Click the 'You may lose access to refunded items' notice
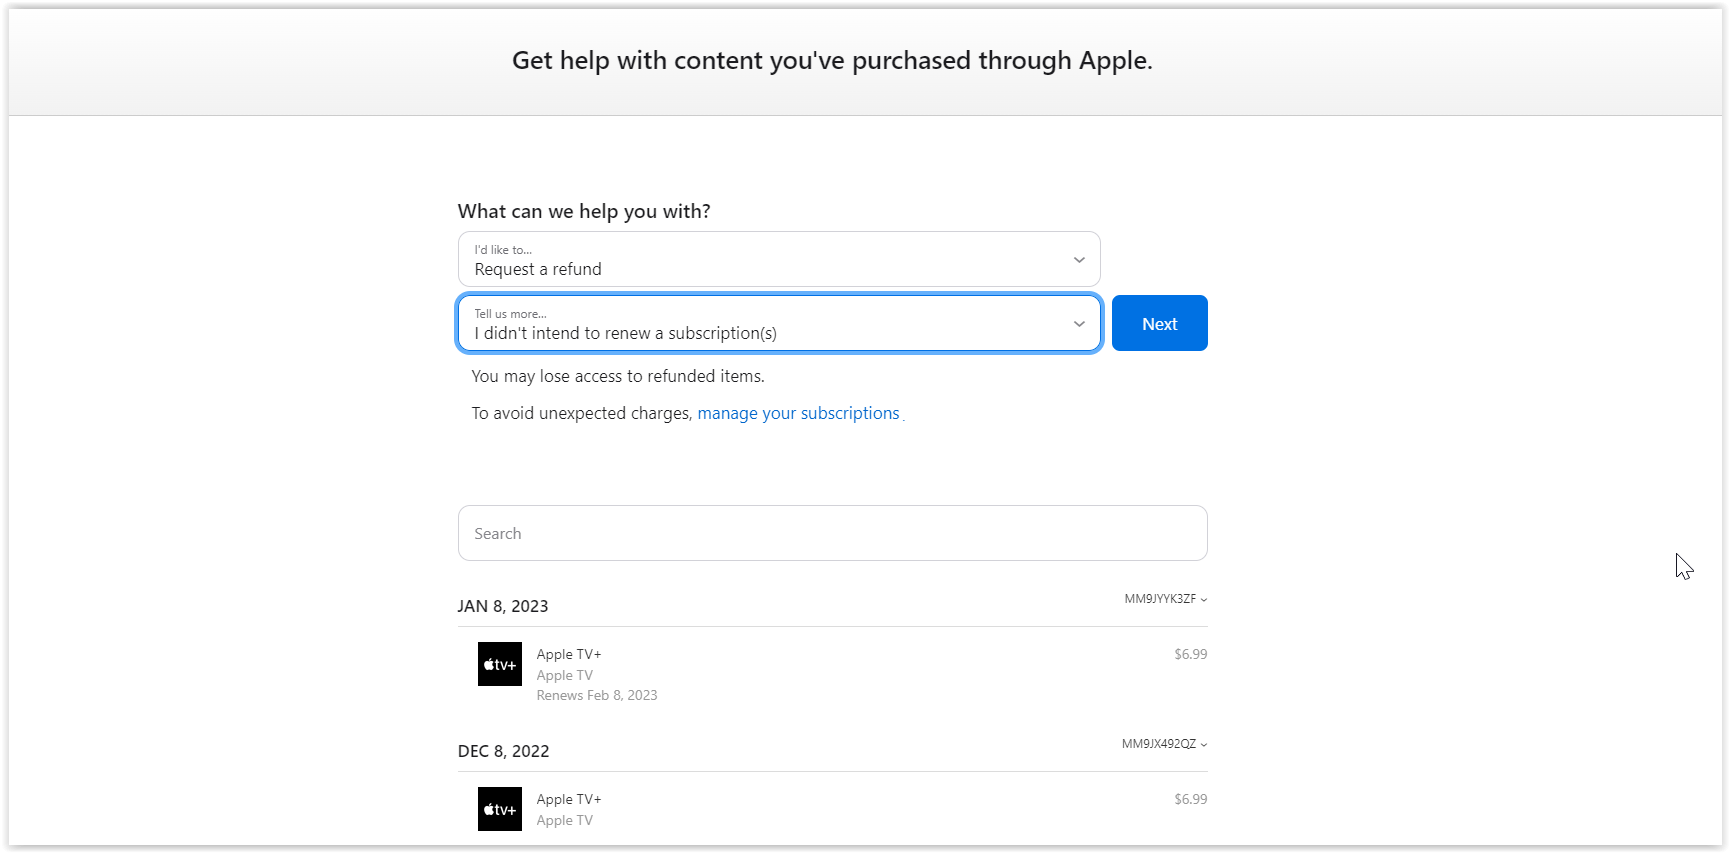This screenshot has width=1730, height=853. click(x=618, y=376)
